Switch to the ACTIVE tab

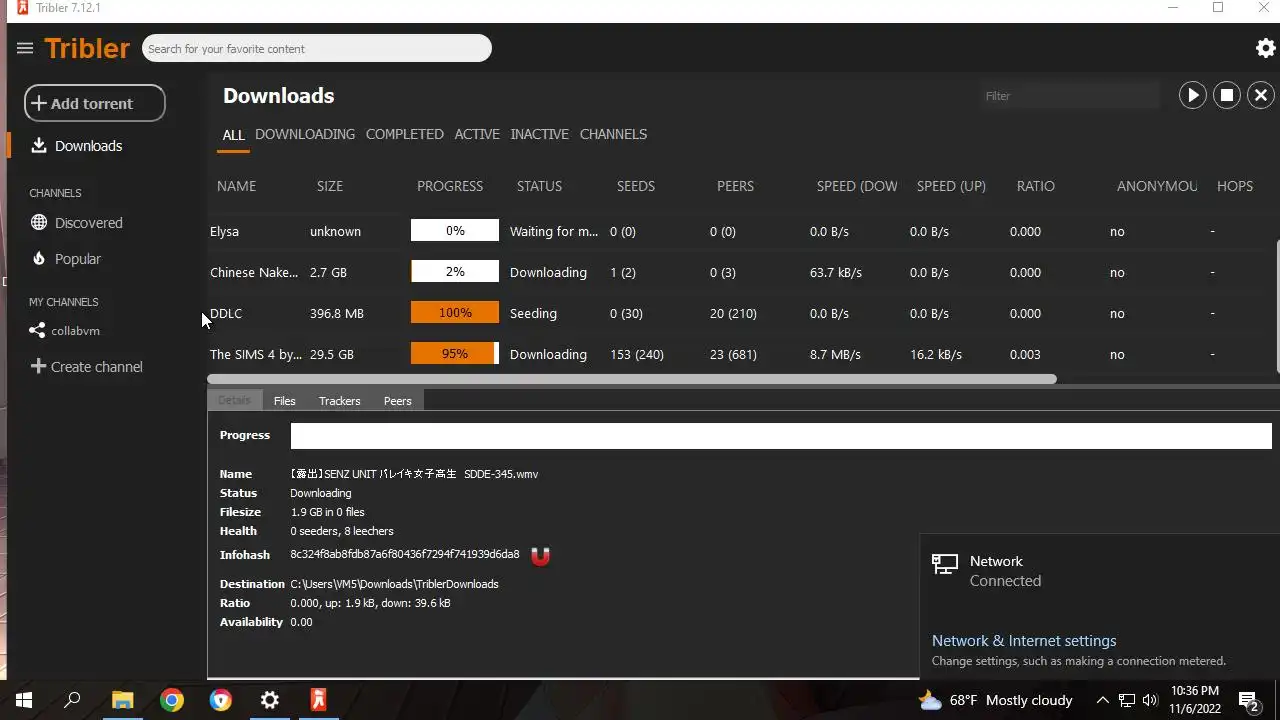click(477, 134)
